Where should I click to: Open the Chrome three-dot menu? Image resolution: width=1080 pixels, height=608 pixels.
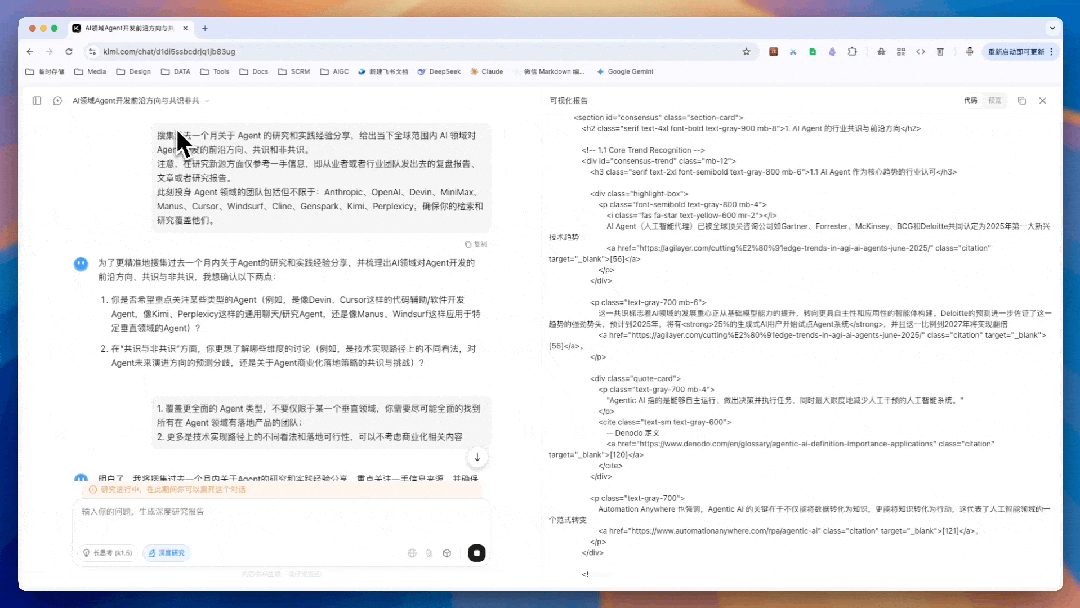(x=1052, y=52)
